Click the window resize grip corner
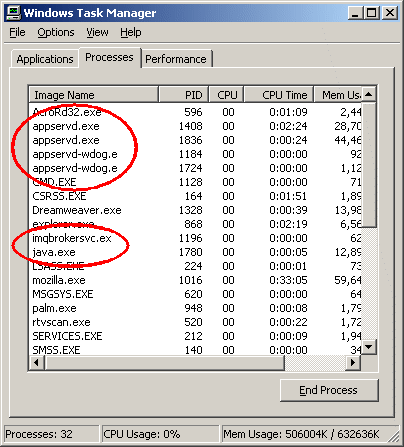Screen dimensions: 404x447 (393, 437)
